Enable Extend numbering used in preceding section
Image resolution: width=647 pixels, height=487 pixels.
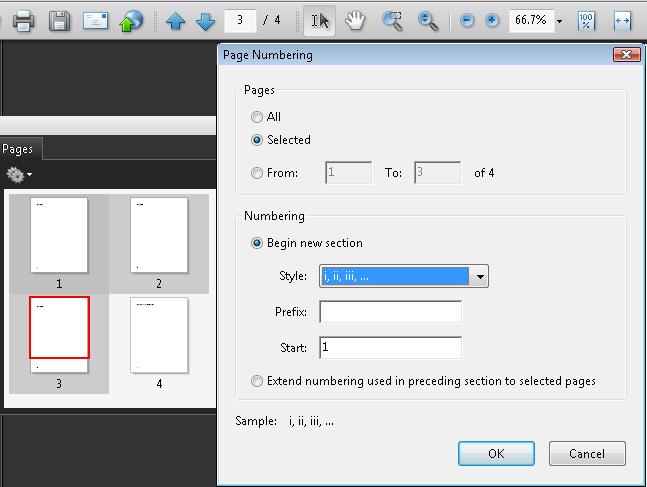point(258,381)
